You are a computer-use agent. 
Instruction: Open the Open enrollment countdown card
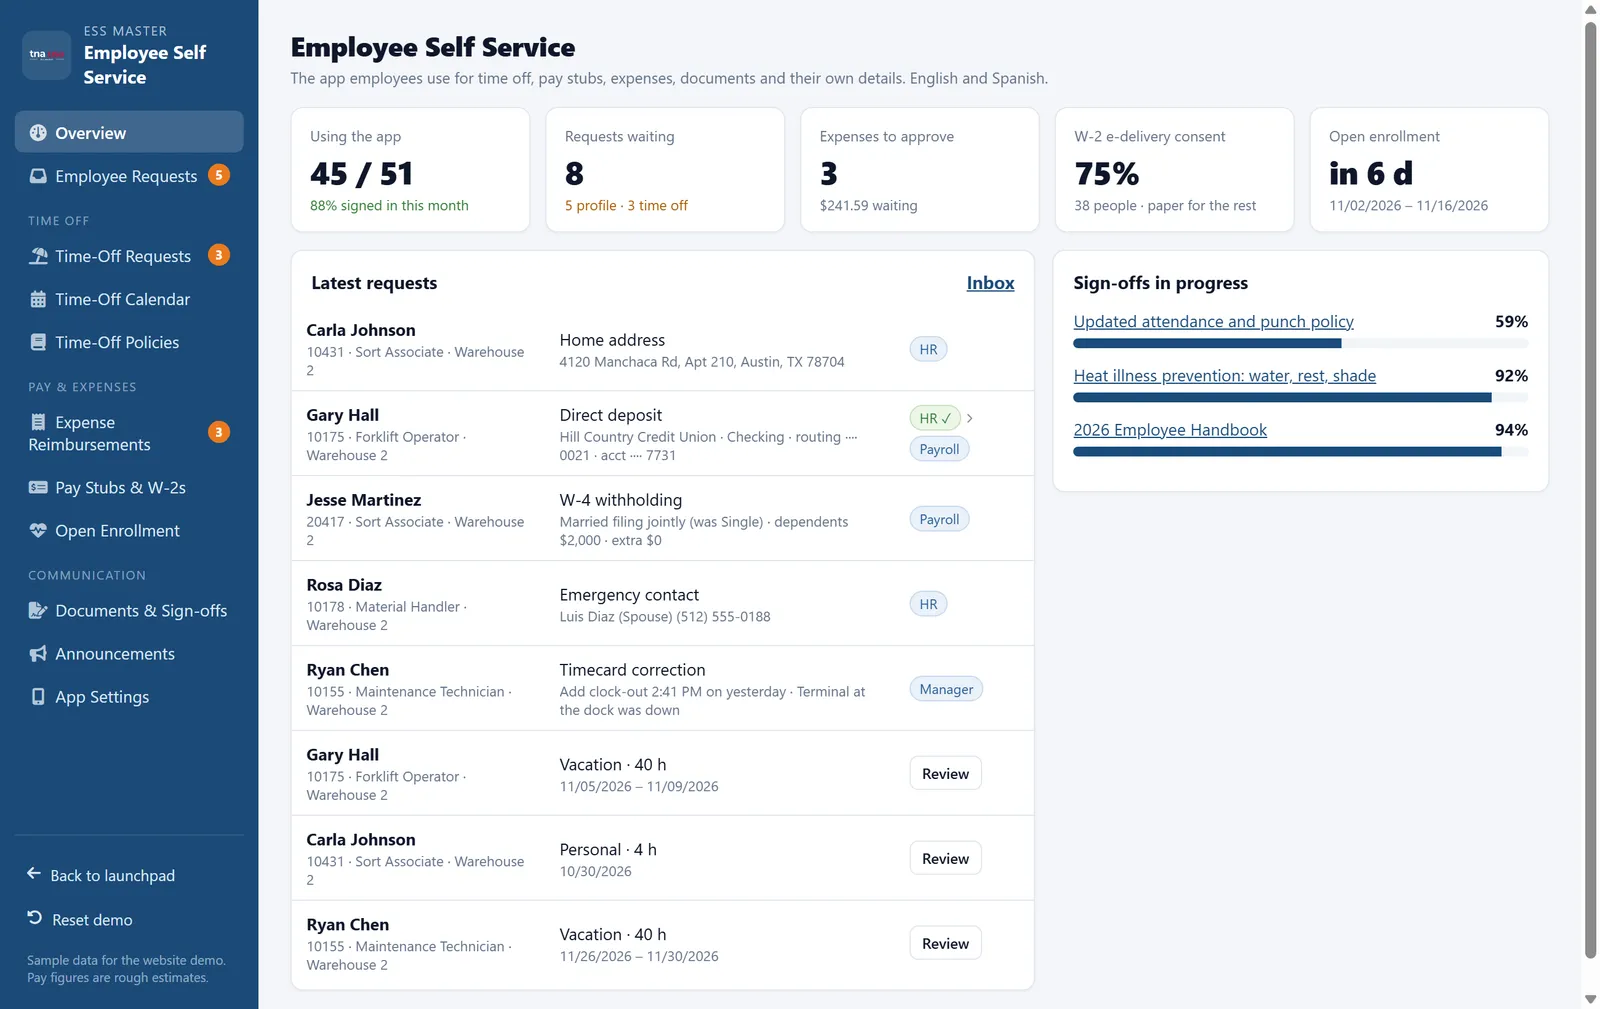1429,170
